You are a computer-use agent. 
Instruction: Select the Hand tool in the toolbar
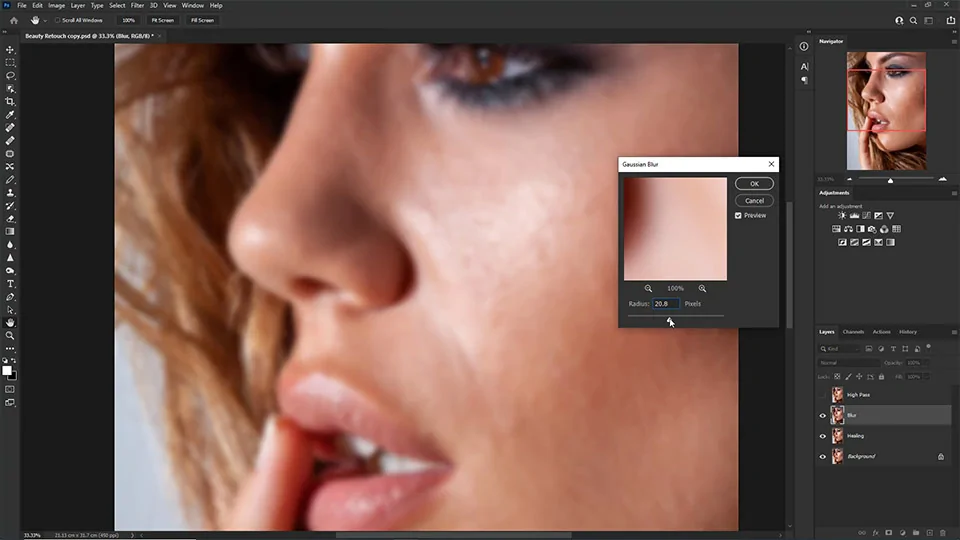(10, 323)
